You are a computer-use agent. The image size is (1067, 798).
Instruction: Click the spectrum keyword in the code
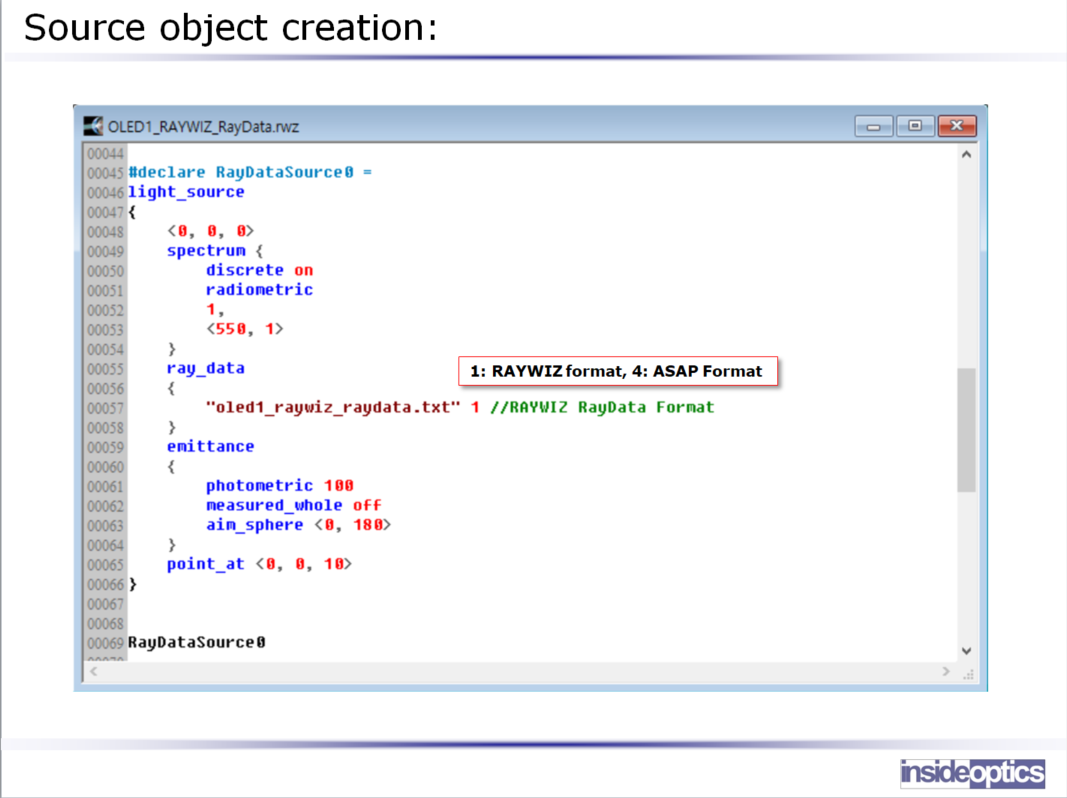point(205,251)
